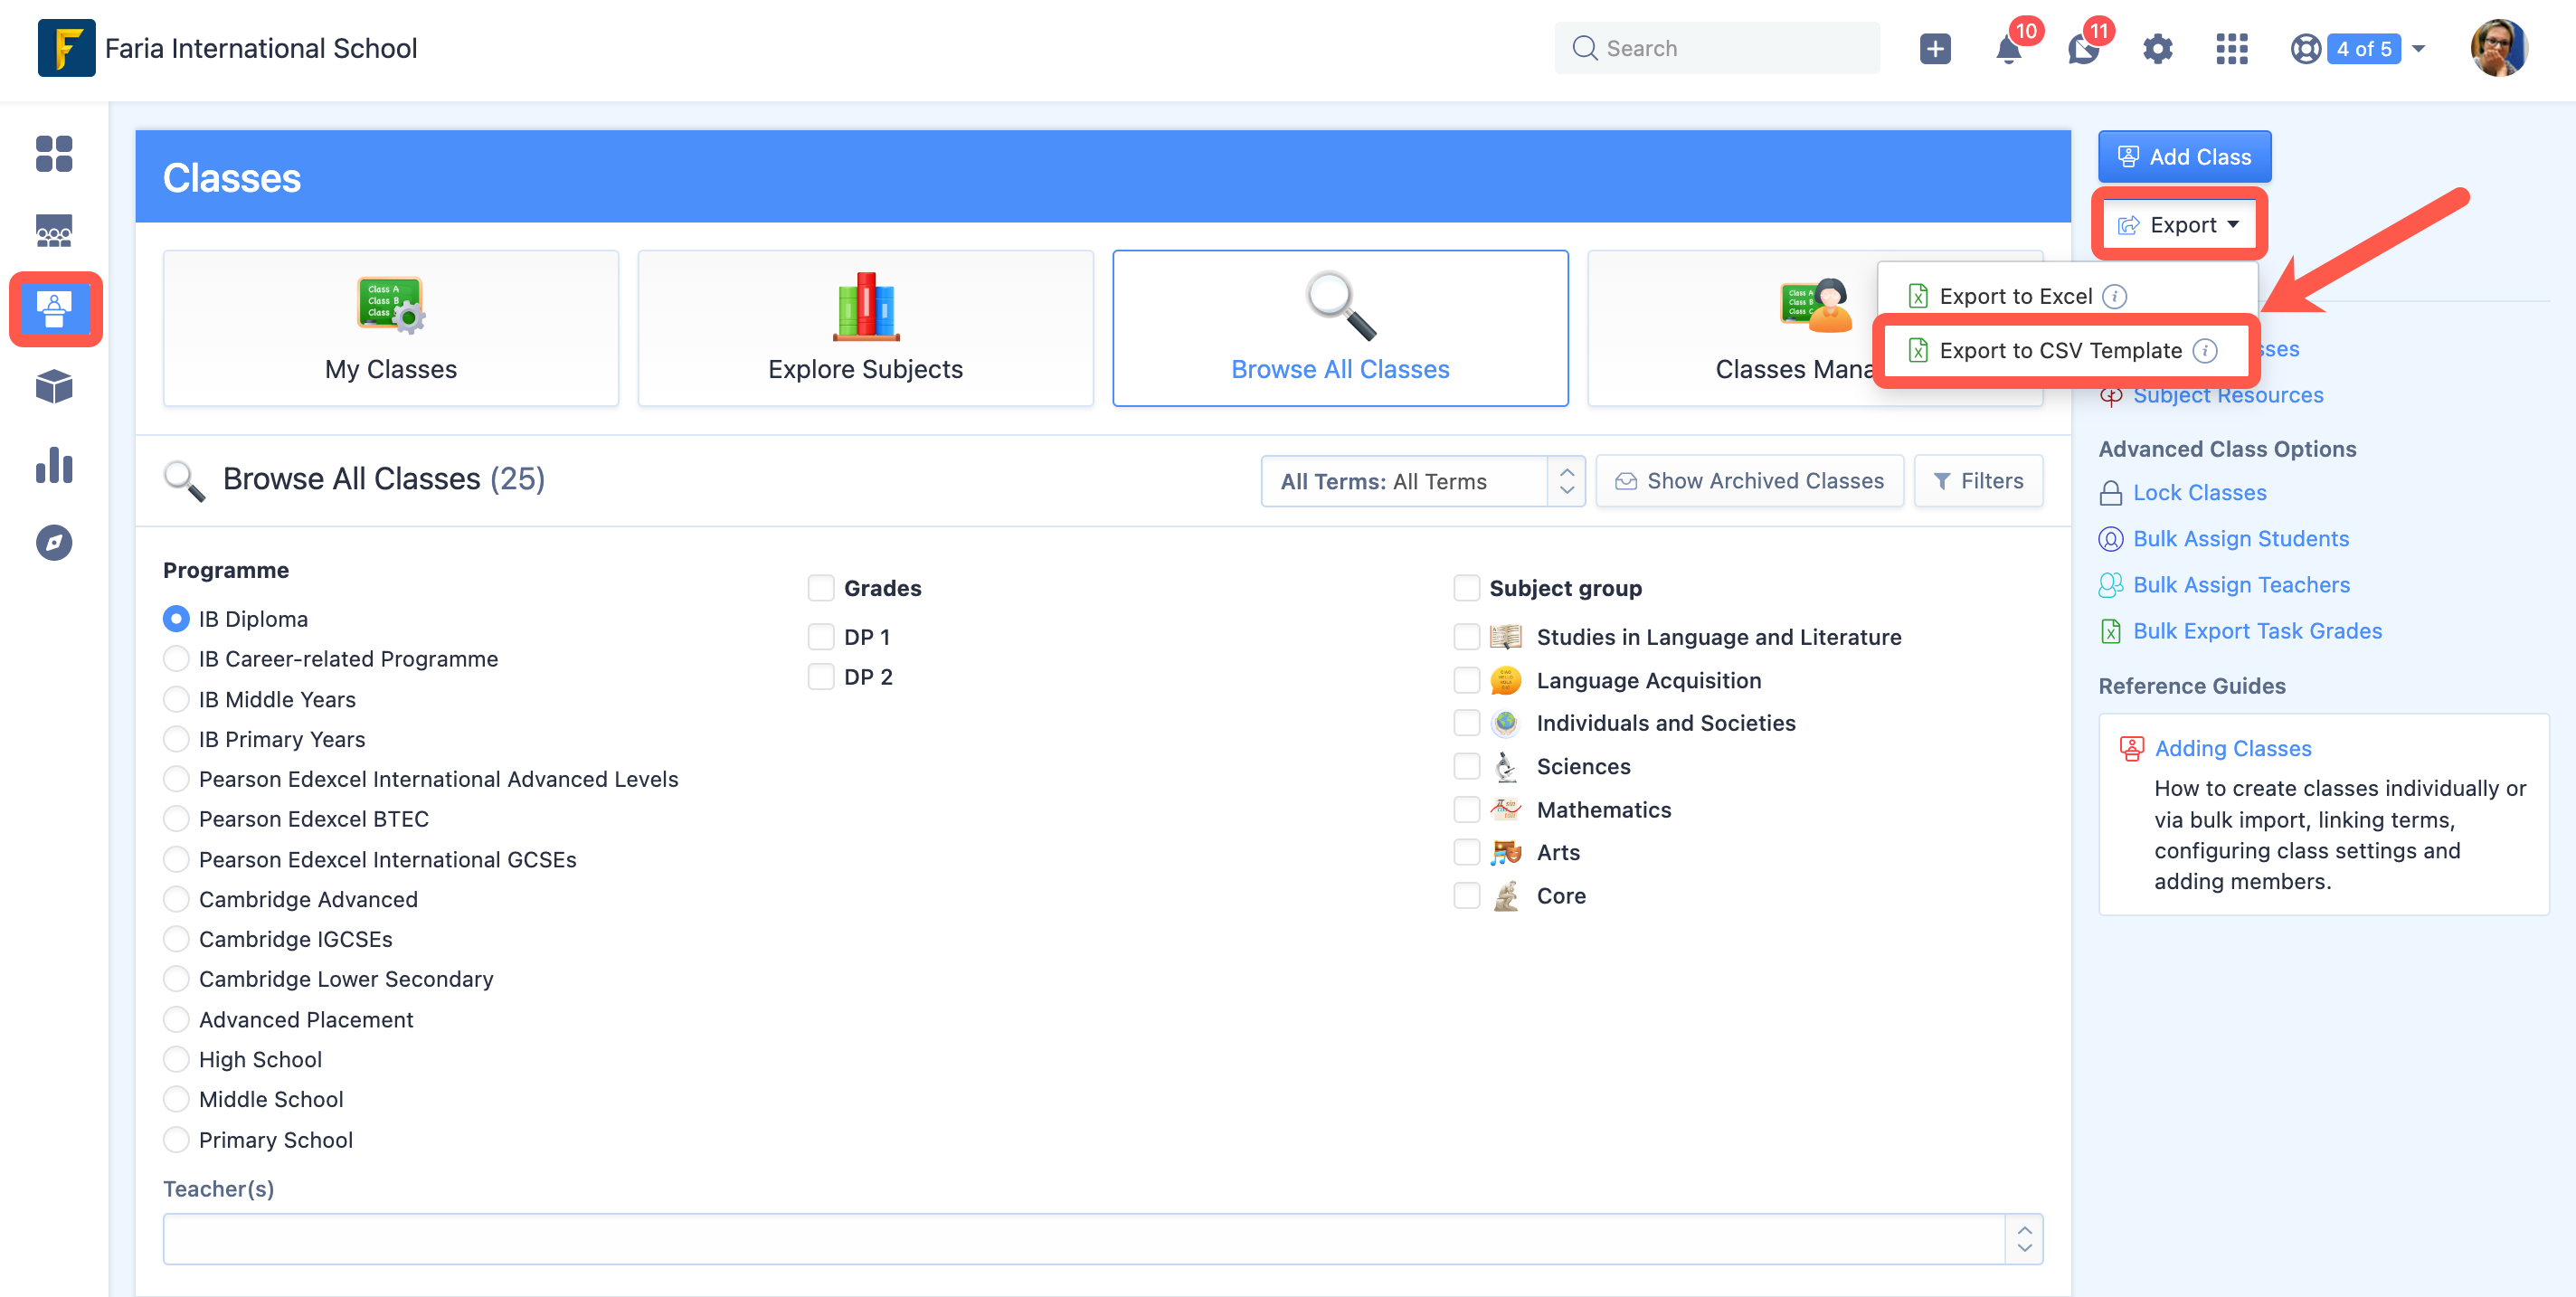Open the Adding Classes guide link
Screen dimensions: 2576x1297
[x=2233, y=748]
